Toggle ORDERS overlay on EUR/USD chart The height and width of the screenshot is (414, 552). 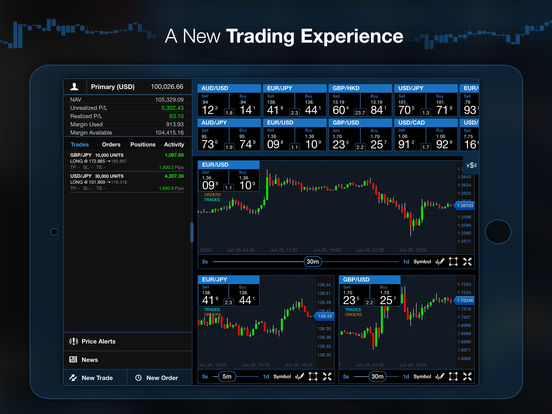(212, 195)
